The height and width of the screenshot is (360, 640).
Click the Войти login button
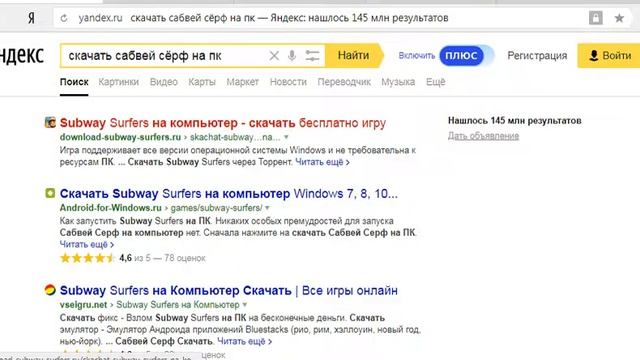(609, 56)
